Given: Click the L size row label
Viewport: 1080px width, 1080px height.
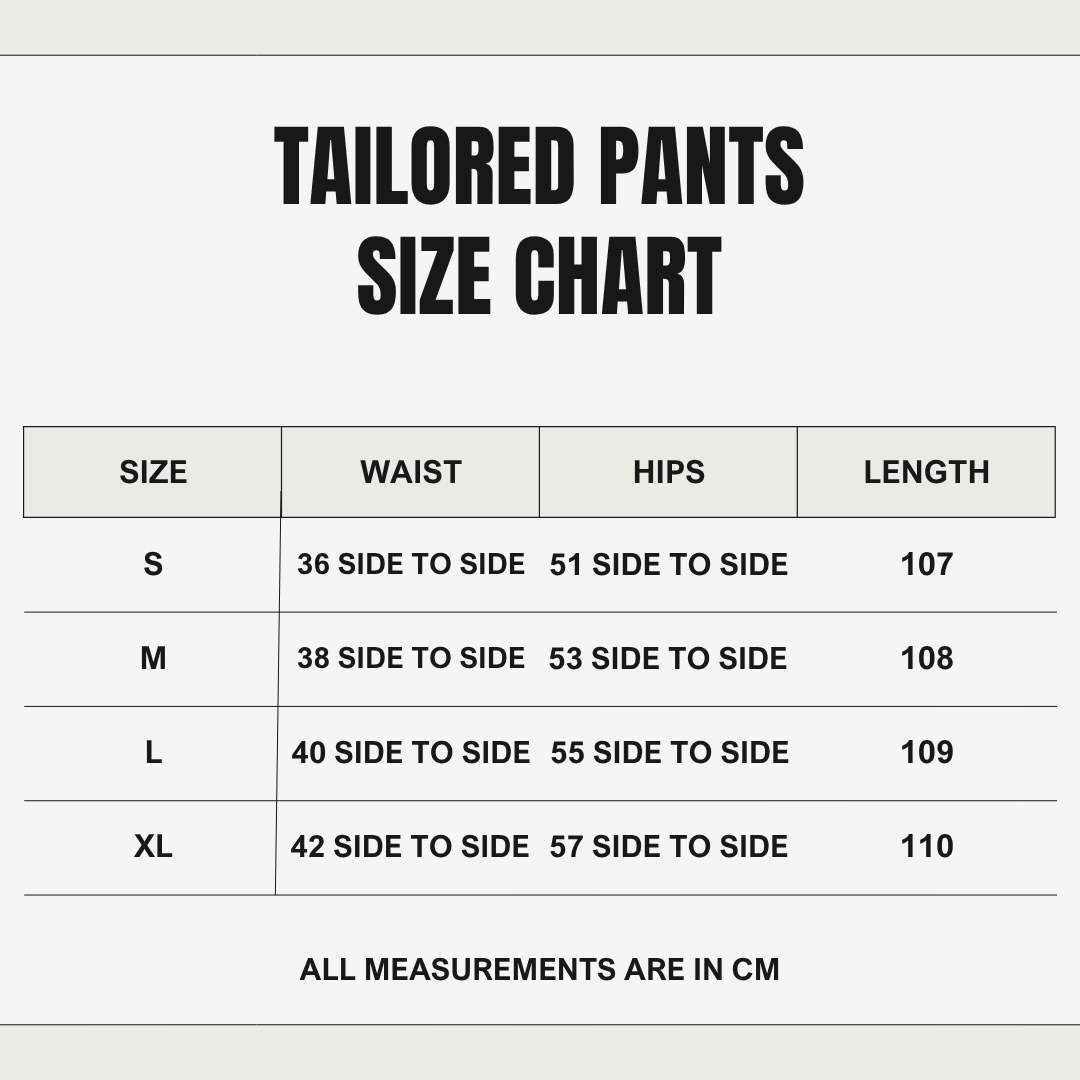Looking at the screenshot, I should pos(153,752).
